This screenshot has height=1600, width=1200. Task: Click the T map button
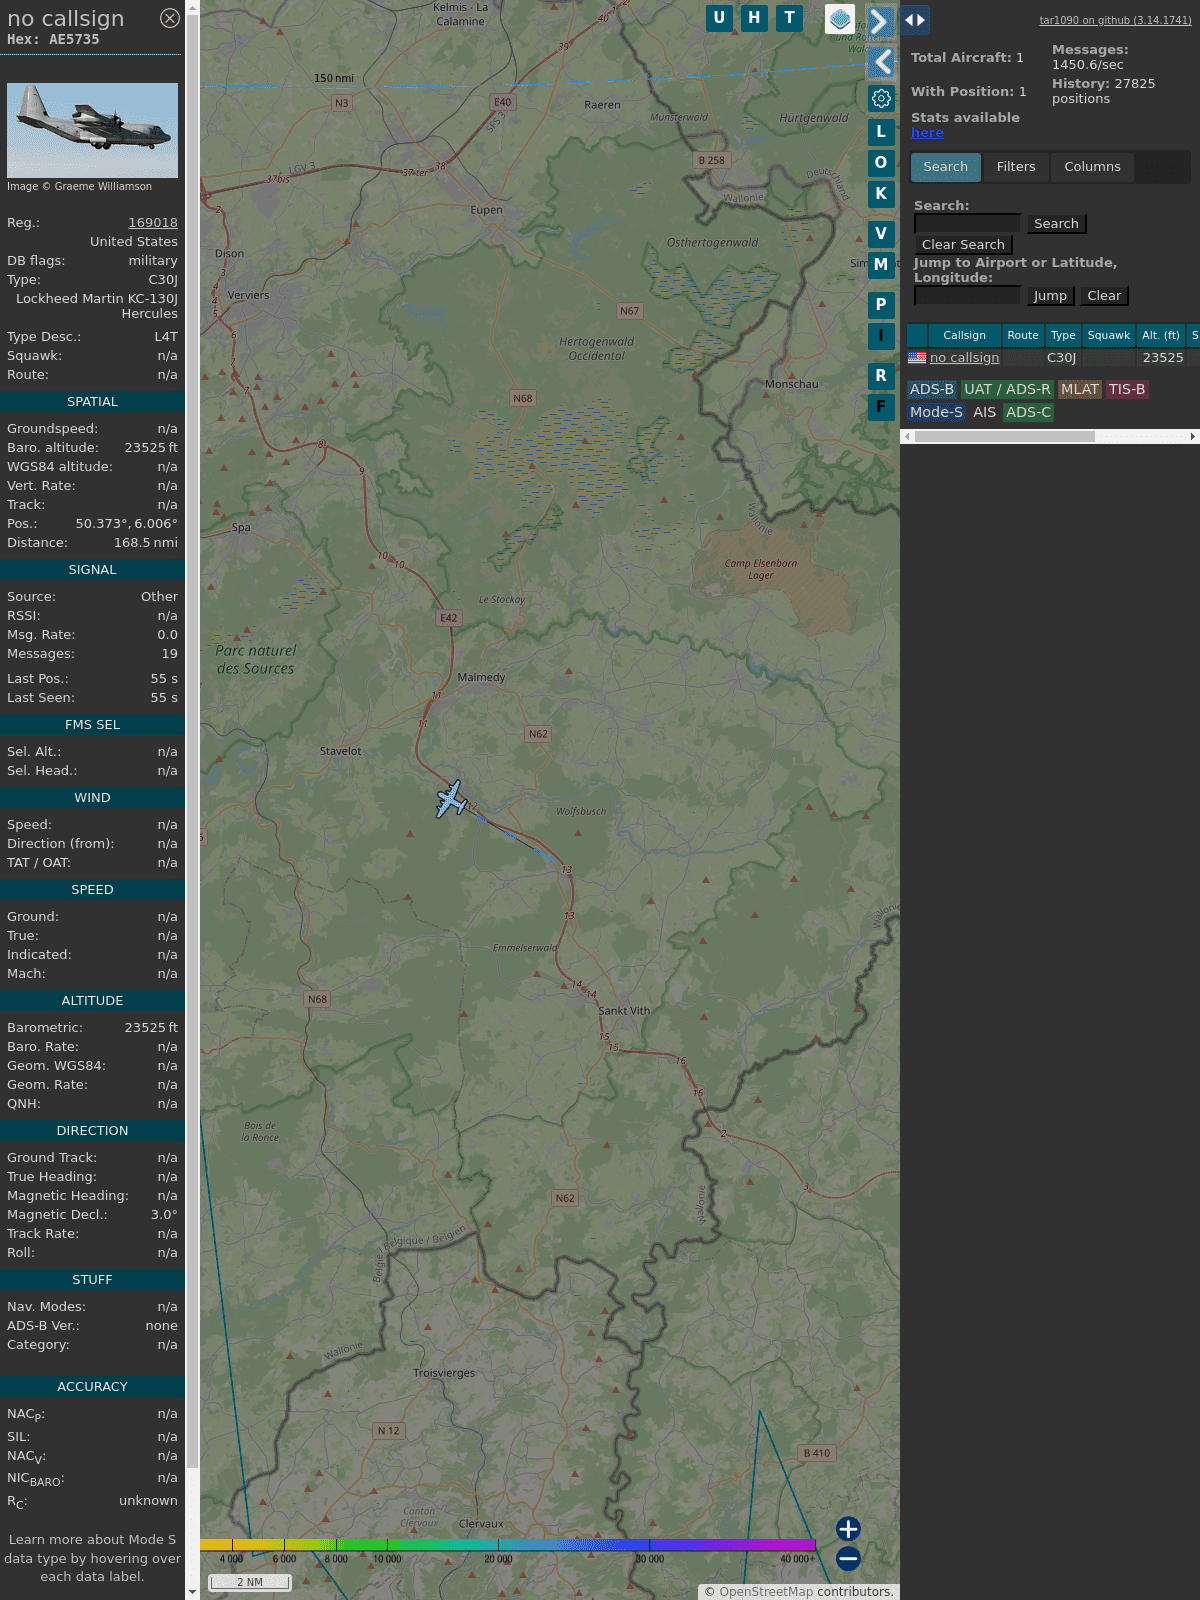click(x=790, y=18)
